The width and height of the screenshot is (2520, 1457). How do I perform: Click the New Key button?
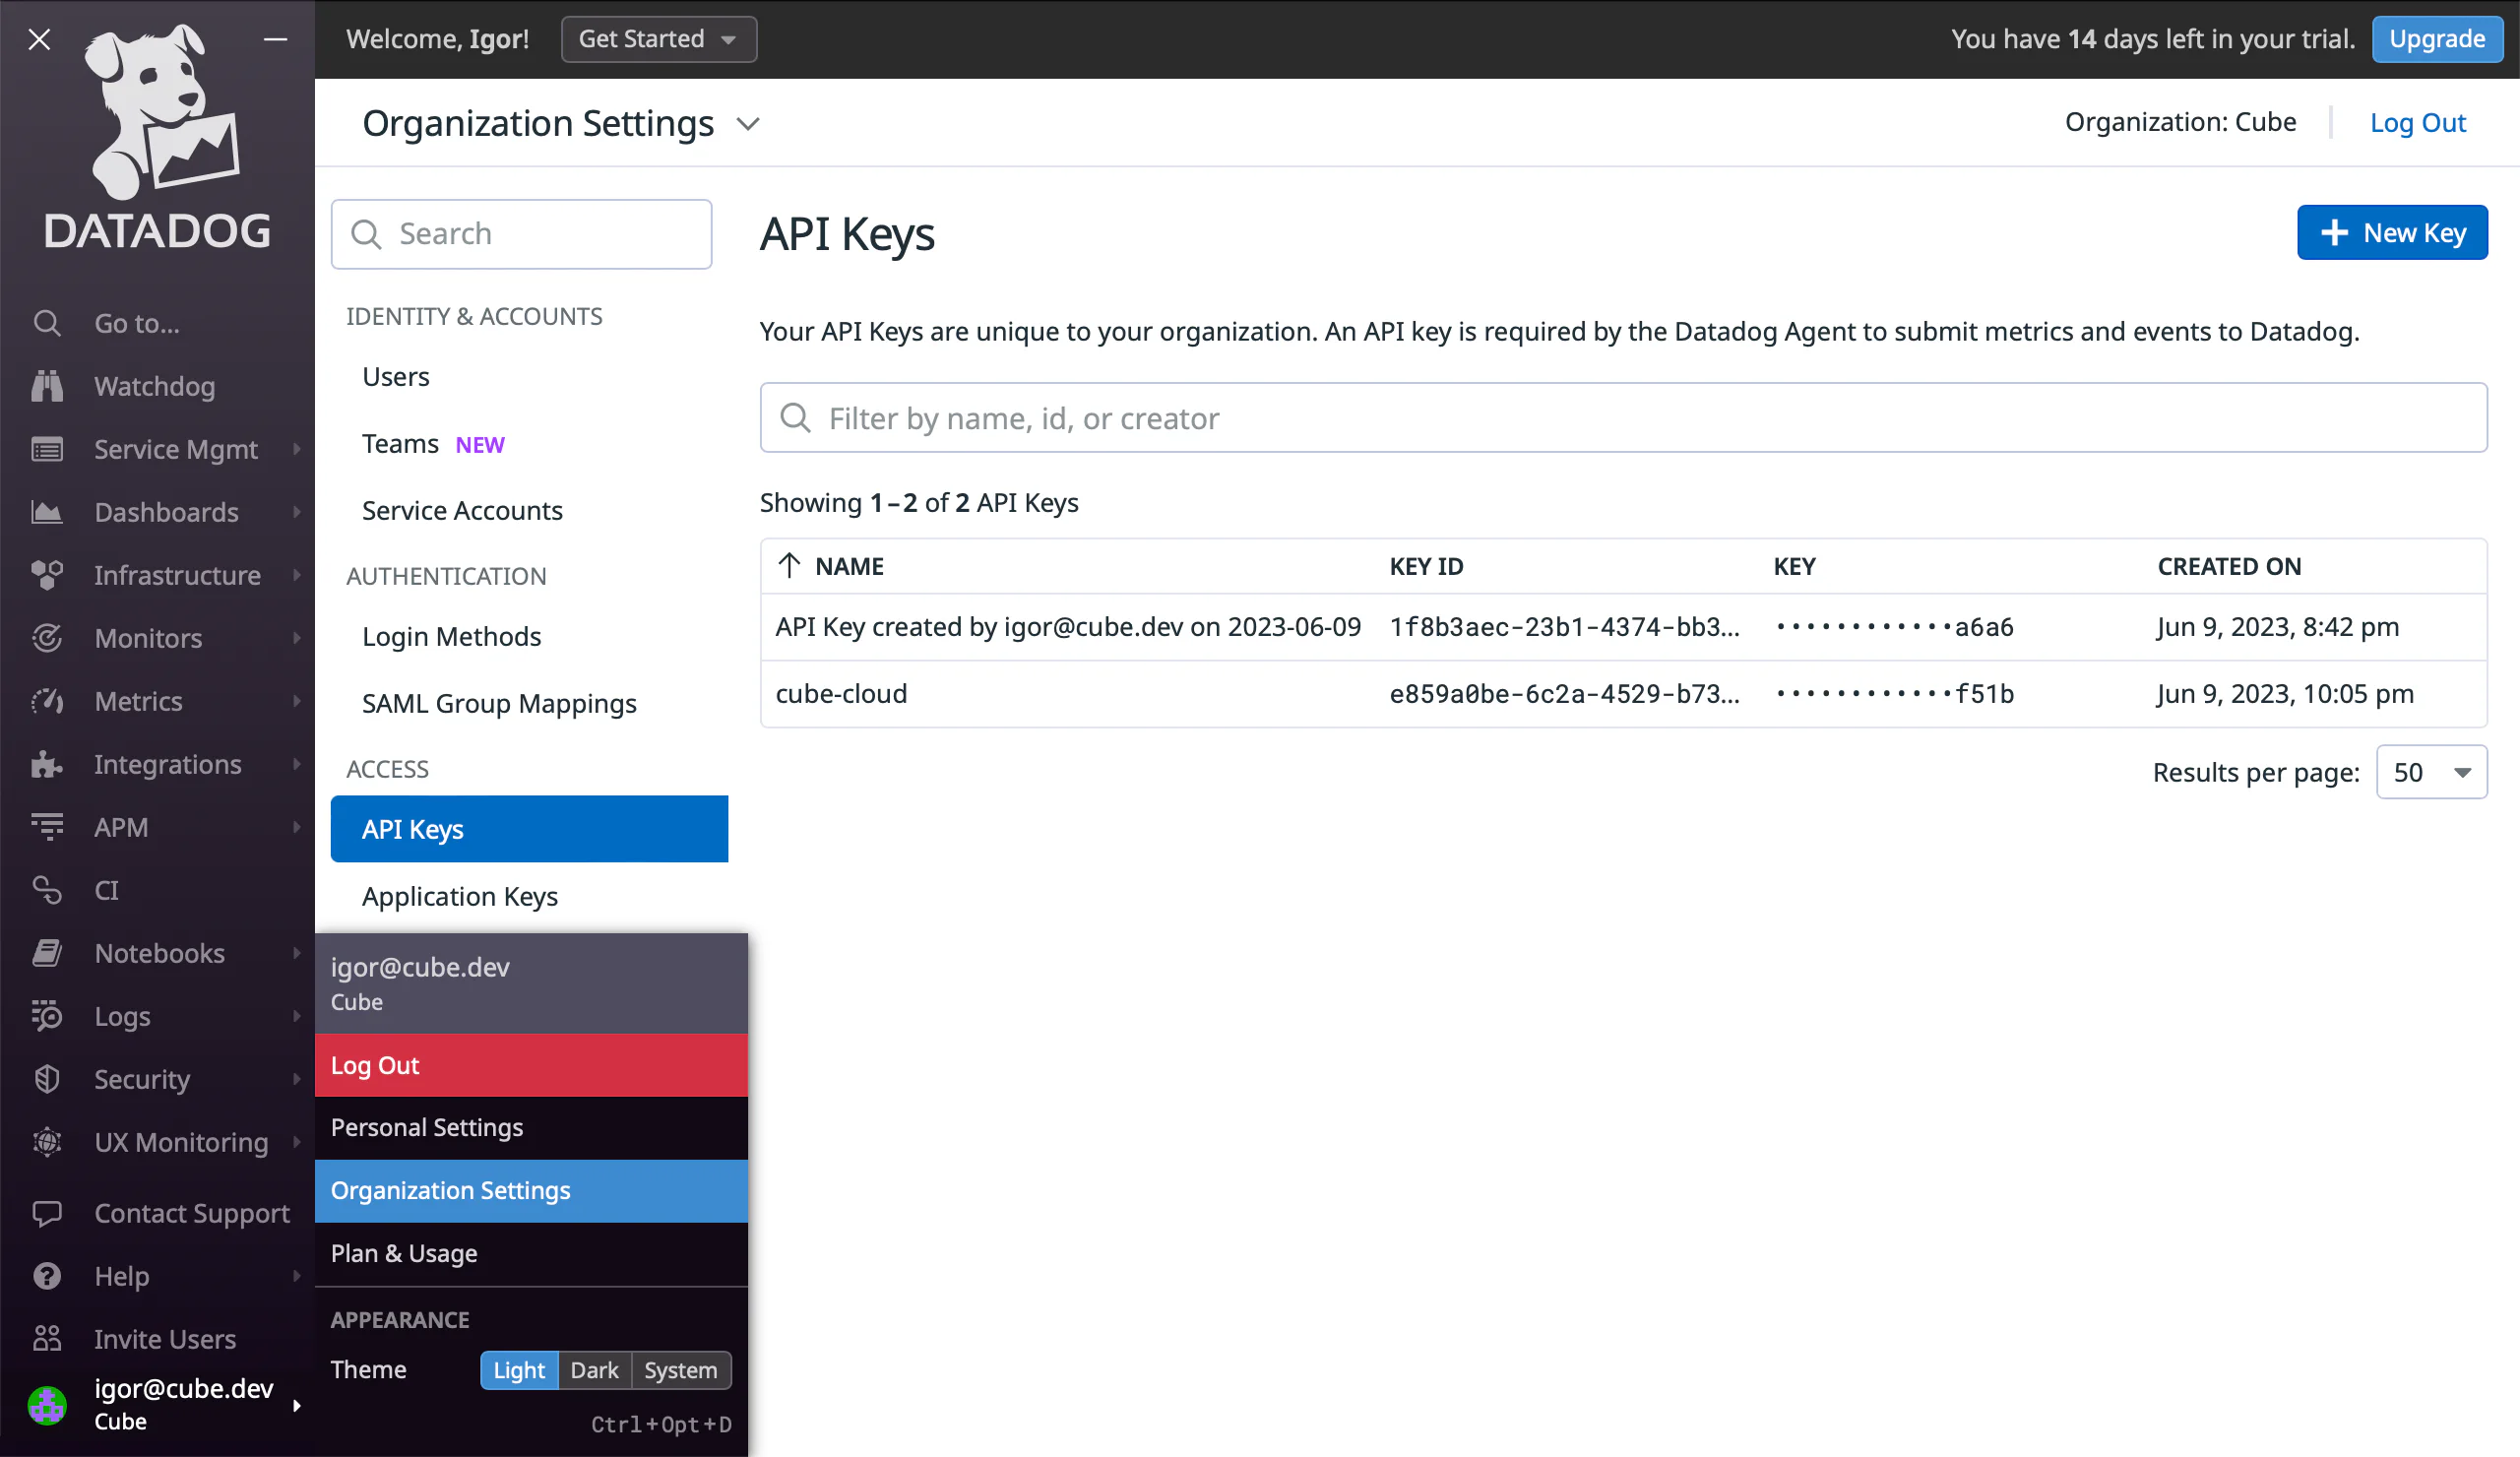tap(2391, 233)
